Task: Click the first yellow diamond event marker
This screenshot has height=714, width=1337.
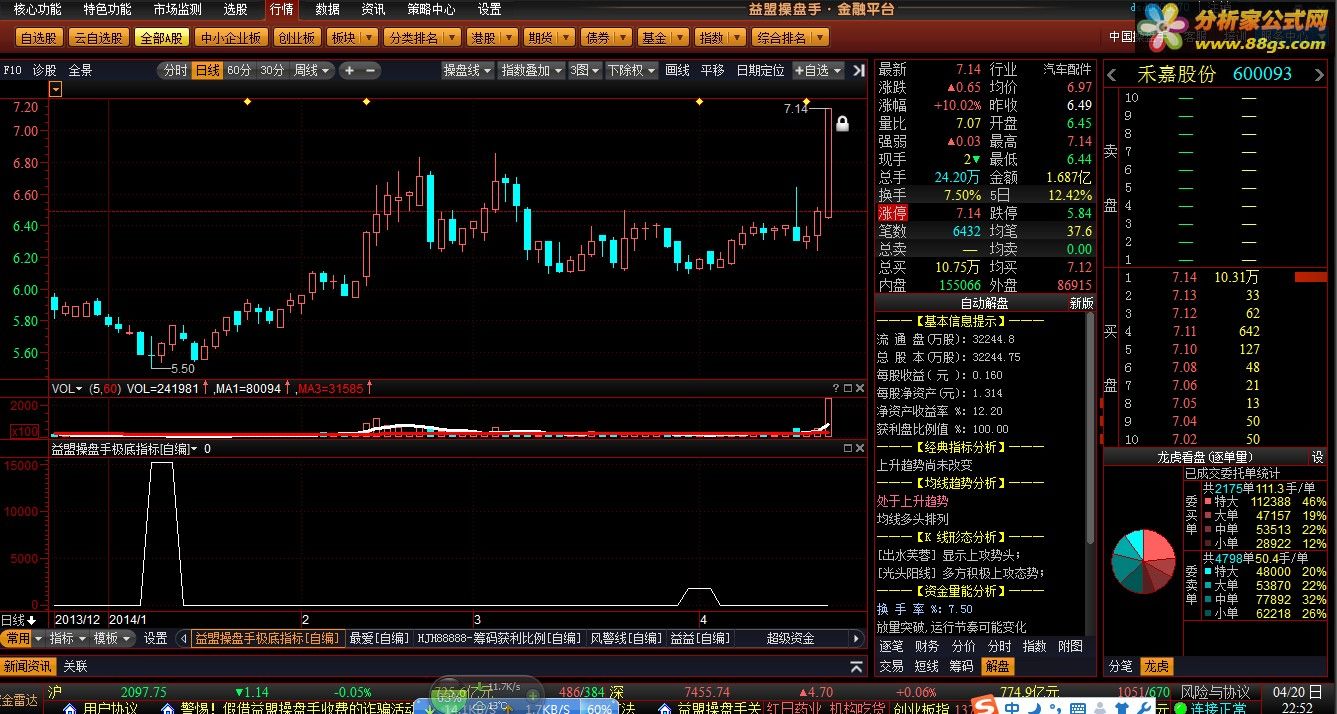Action: point(247,102)
